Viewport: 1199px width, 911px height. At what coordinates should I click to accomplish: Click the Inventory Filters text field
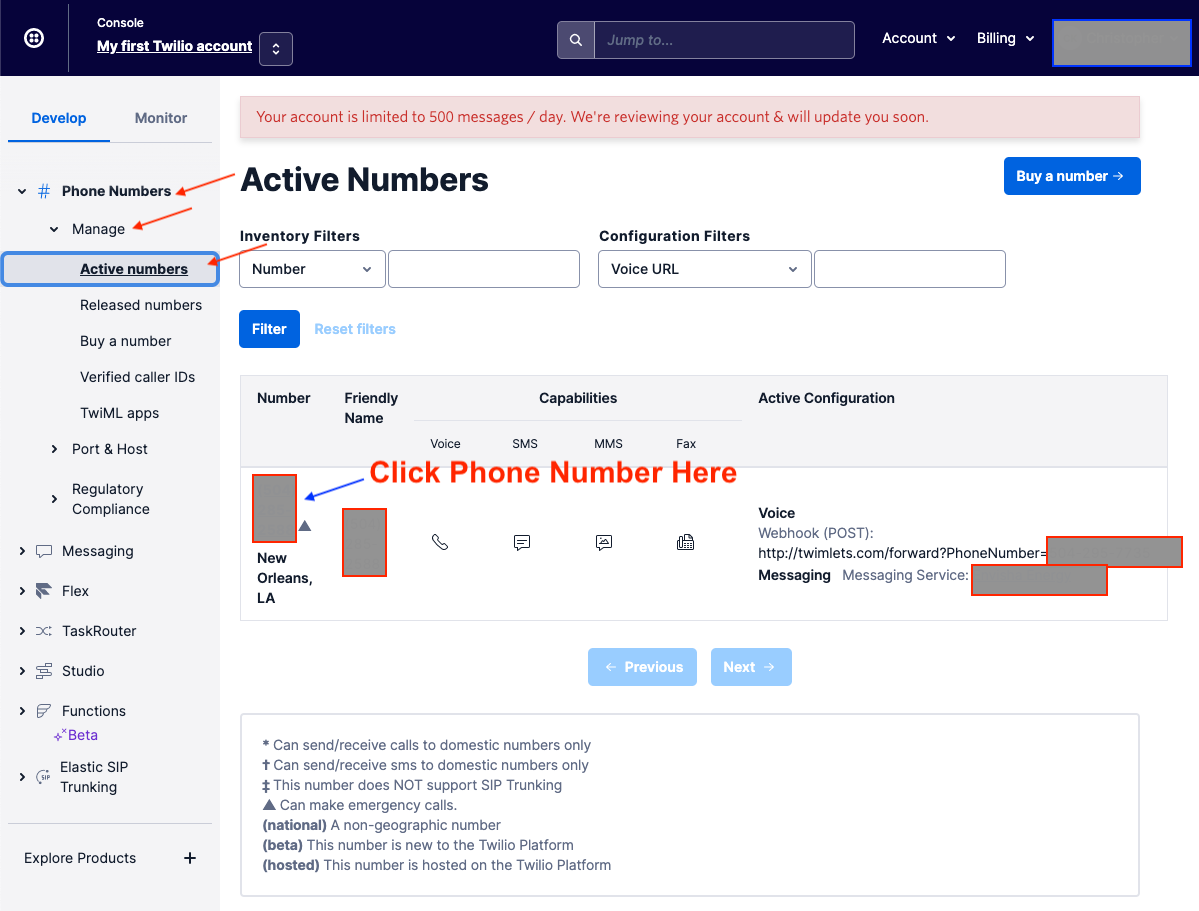484,269
